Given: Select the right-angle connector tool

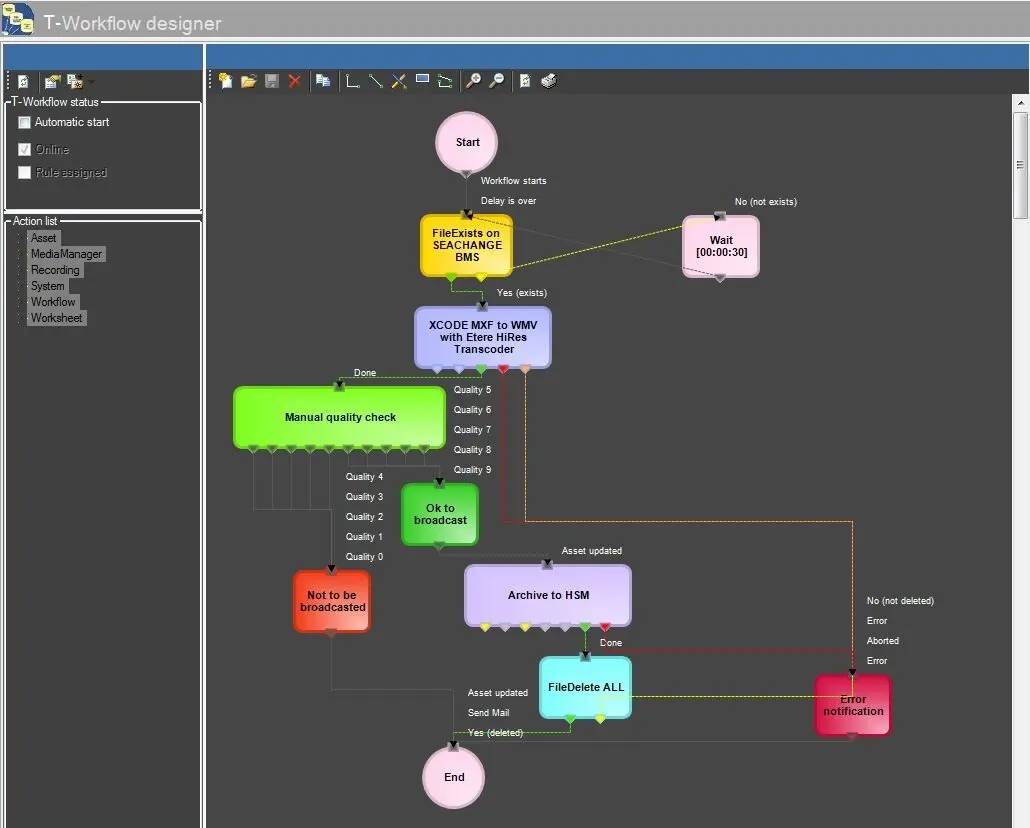Looking at the screenshot, I should pos(352,81).
